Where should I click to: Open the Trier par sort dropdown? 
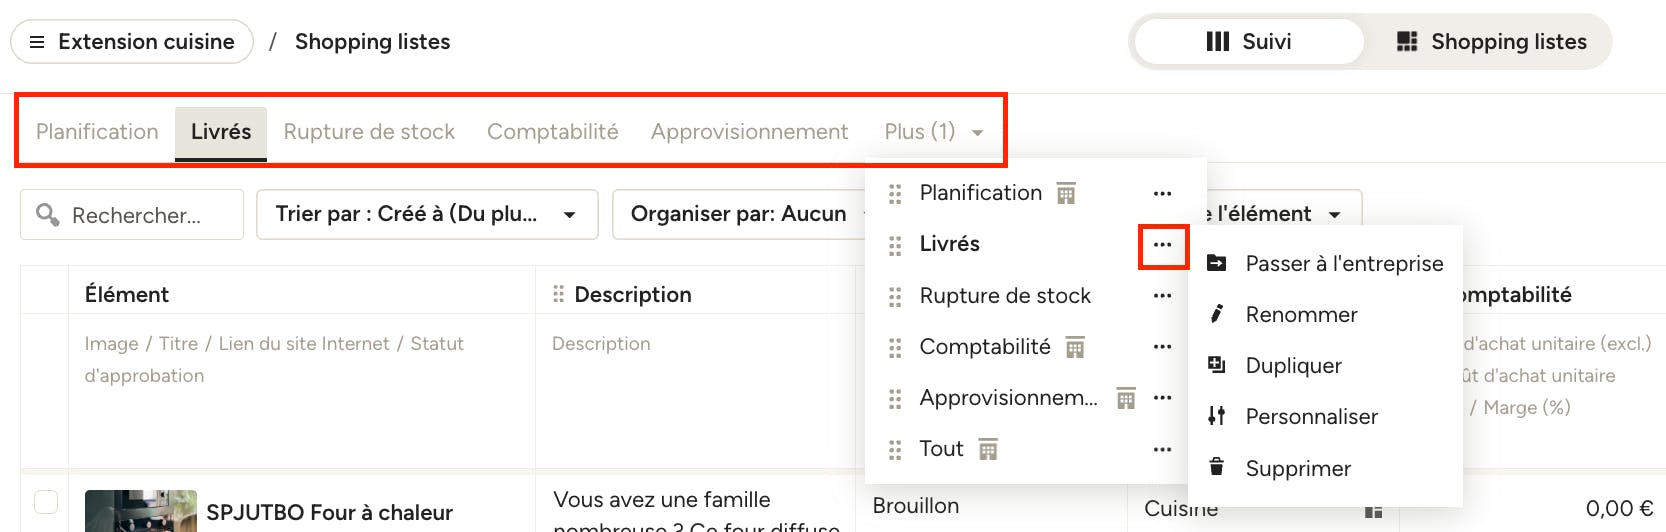point(427,214)
